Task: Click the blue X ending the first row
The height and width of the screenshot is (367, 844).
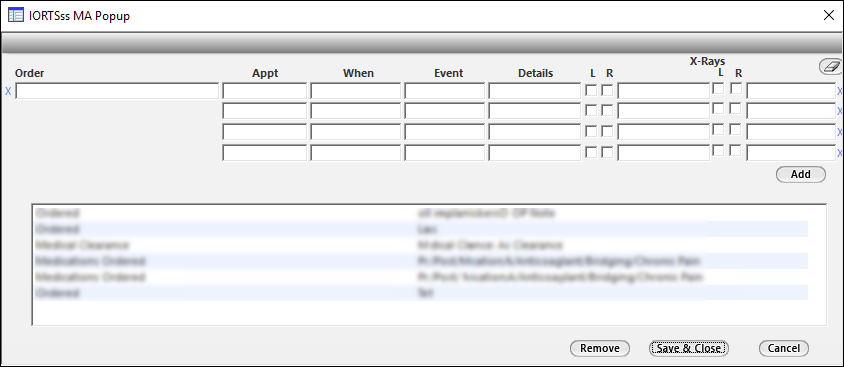Action: coord(840,91)
